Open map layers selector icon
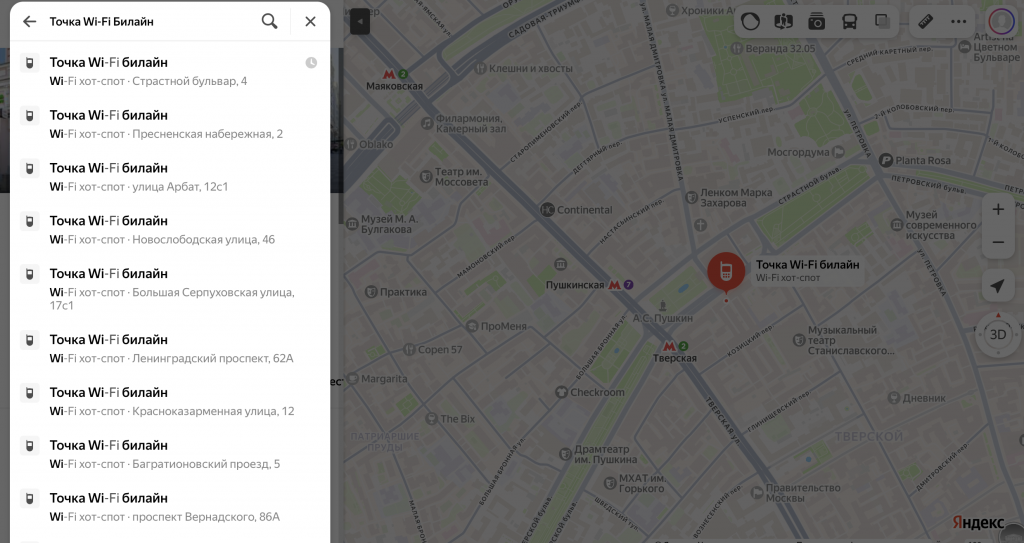The width and height of the screenshot is (1024, 543). [882, 22]
